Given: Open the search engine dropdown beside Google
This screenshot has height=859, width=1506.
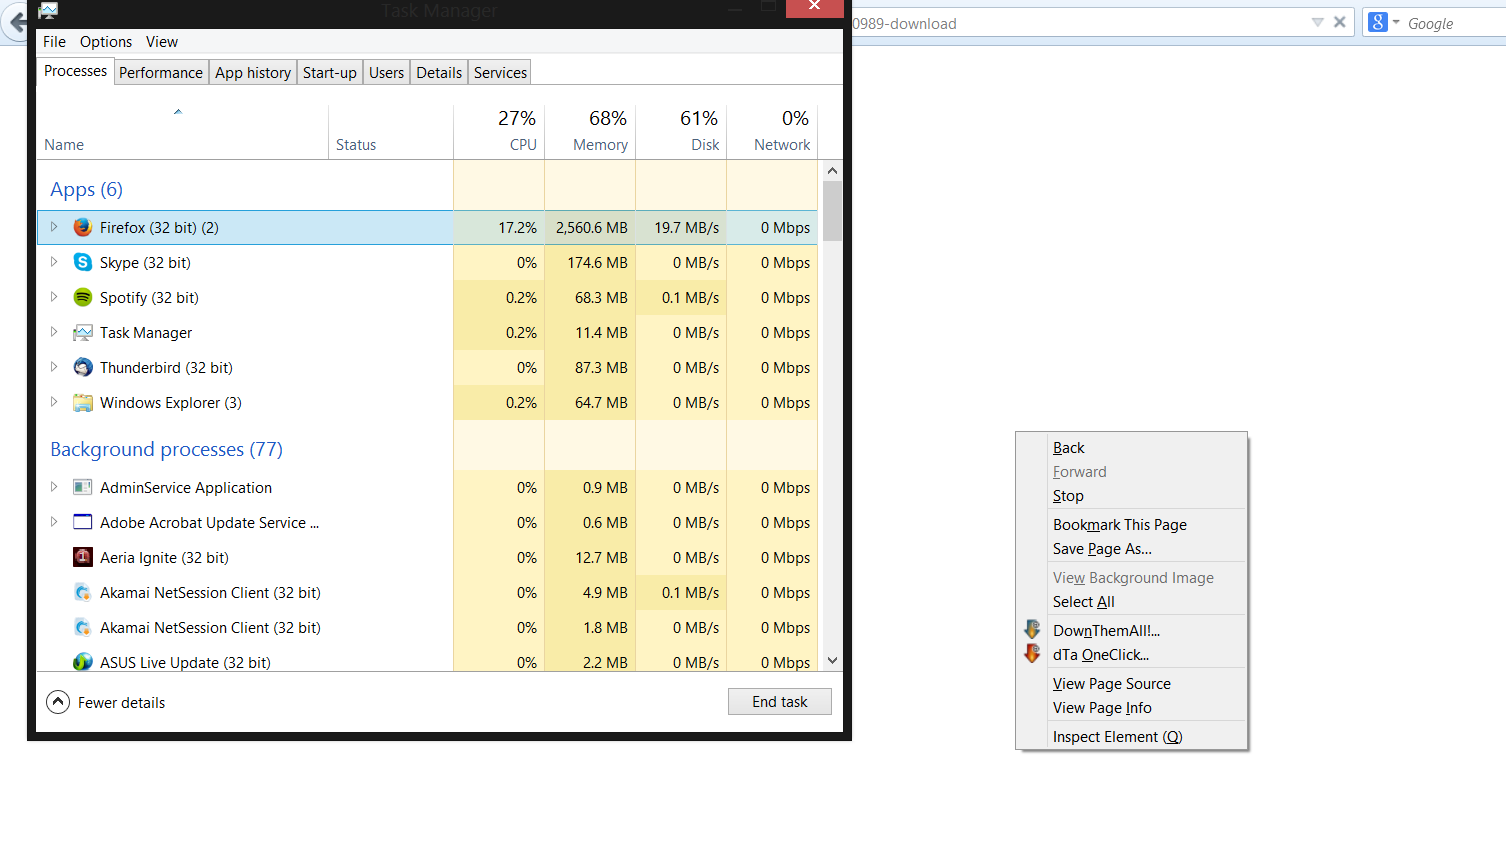Looking at the screenshot, I should tap(1383, 23).
